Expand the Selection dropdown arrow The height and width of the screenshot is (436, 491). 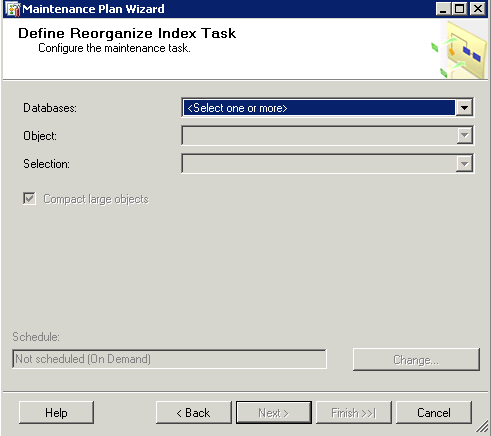[x=464, y=164]
